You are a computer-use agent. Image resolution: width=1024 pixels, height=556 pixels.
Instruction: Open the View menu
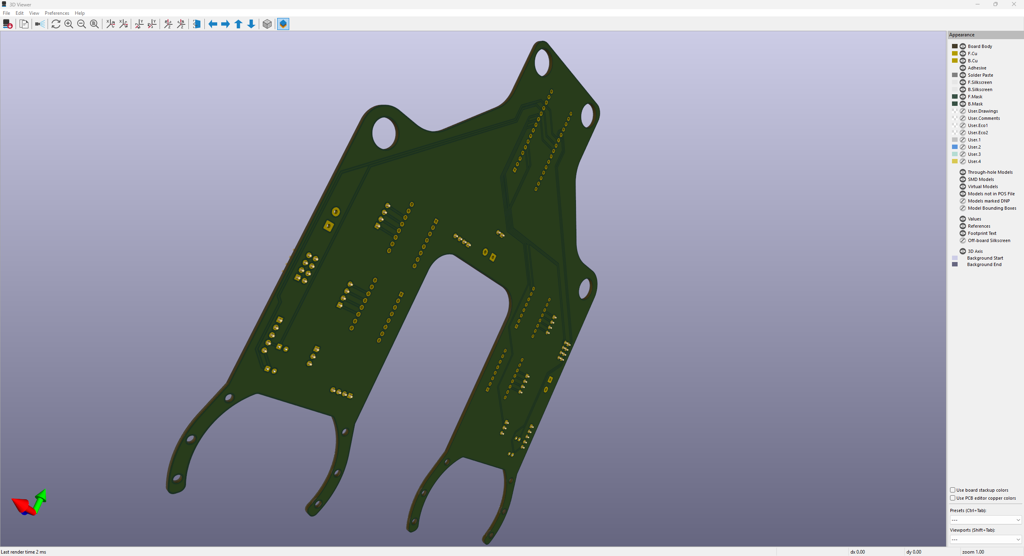tap(34, 13)
